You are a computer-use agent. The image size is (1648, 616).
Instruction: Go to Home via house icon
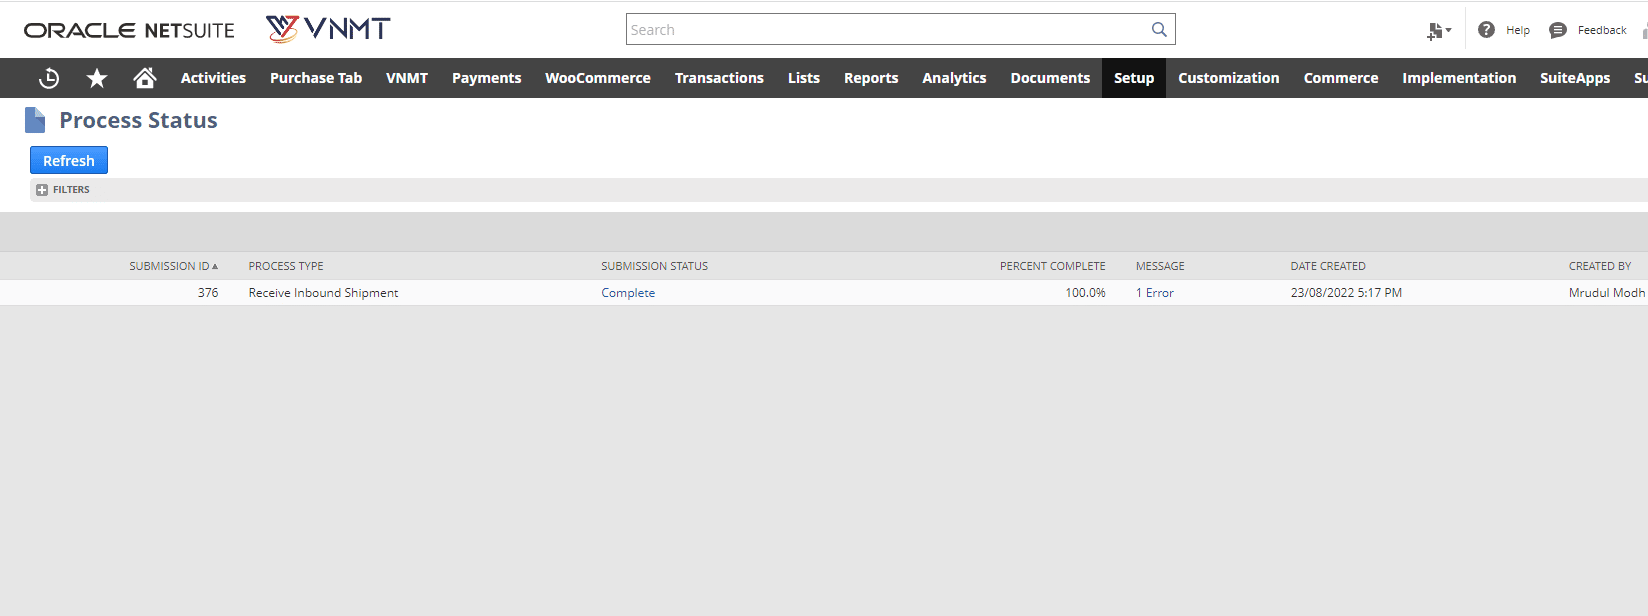[x=145, y=78]
